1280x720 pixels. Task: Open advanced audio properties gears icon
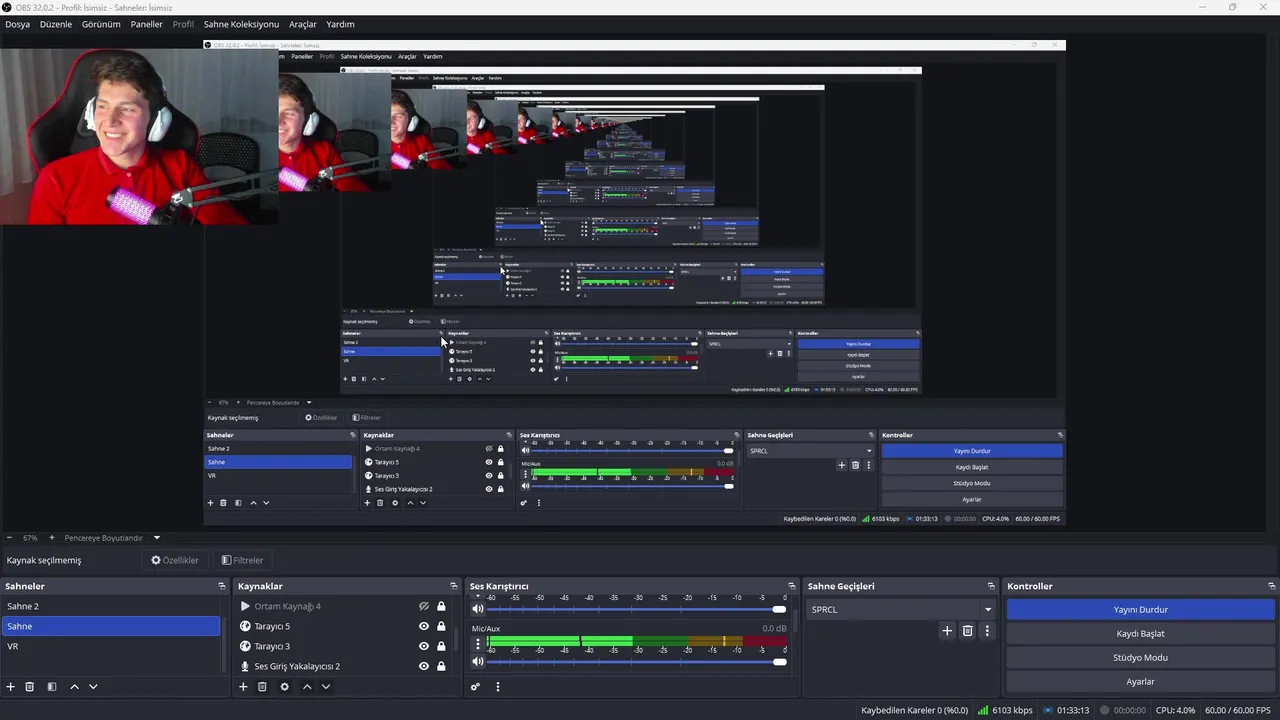tap(476, 687)
